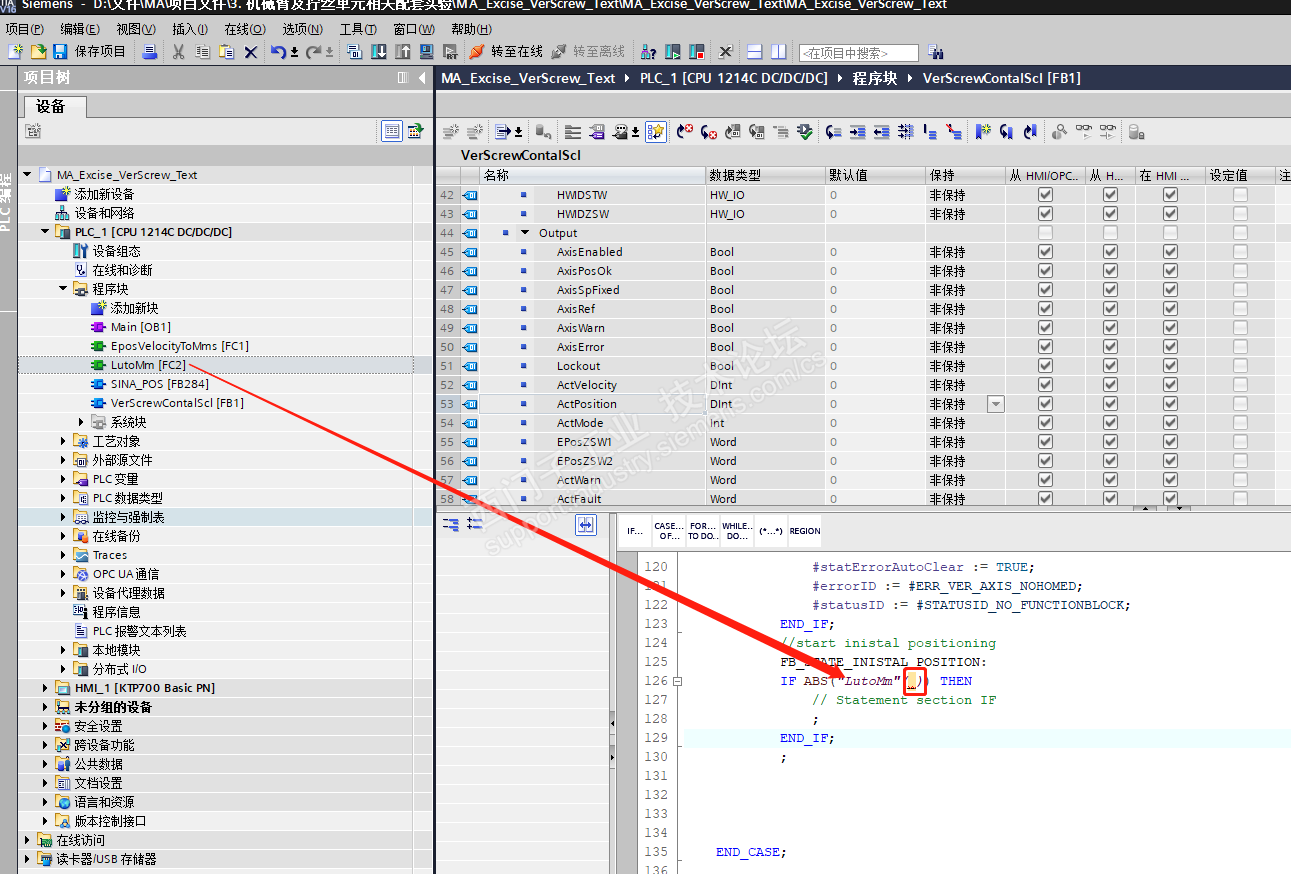The image size is (1291, 874).
Task: Click the Delete X icon in toolbar
Action: point(251,52)
